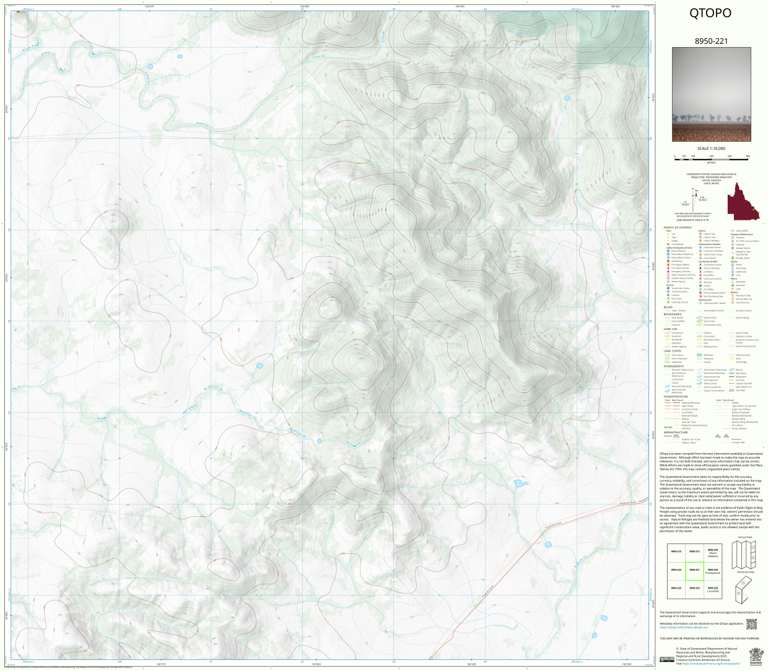Screen dimensions: 768x671
Task: Click the POINTS OF INTEREST legend heading
Action: [676, 228]
